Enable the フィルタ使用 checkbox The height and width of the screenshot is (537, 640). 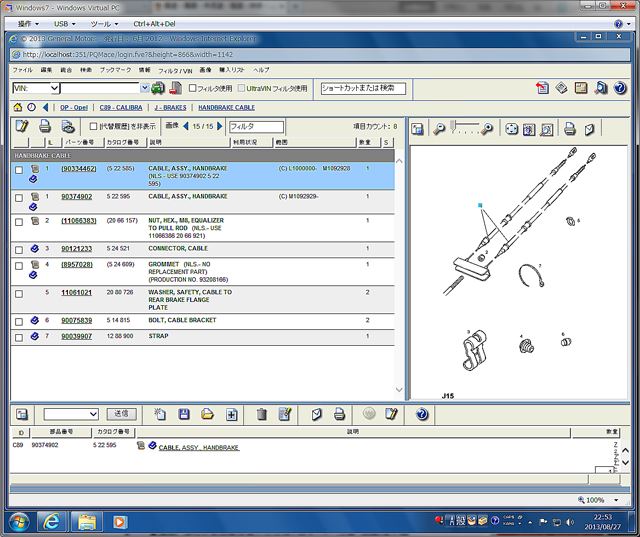click(193, 88)
